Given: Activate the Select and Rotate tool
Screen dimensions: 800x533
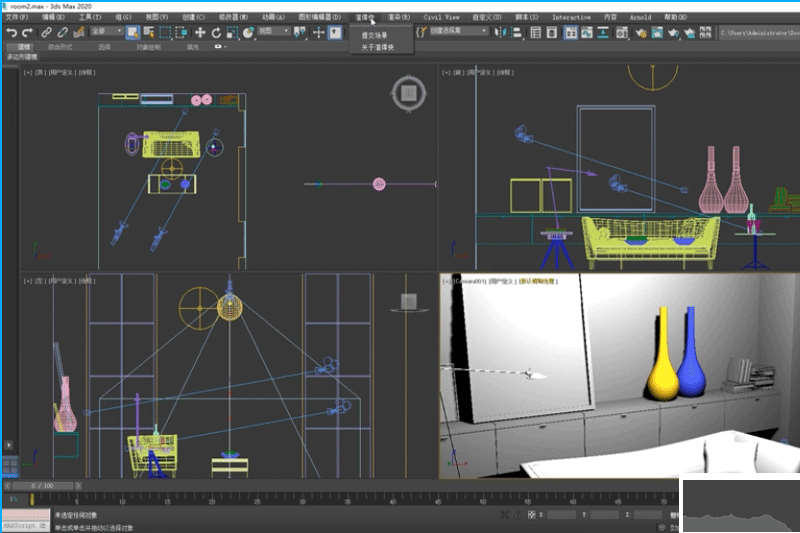Looking at the screenshot, I should click(x=216, y=32).
